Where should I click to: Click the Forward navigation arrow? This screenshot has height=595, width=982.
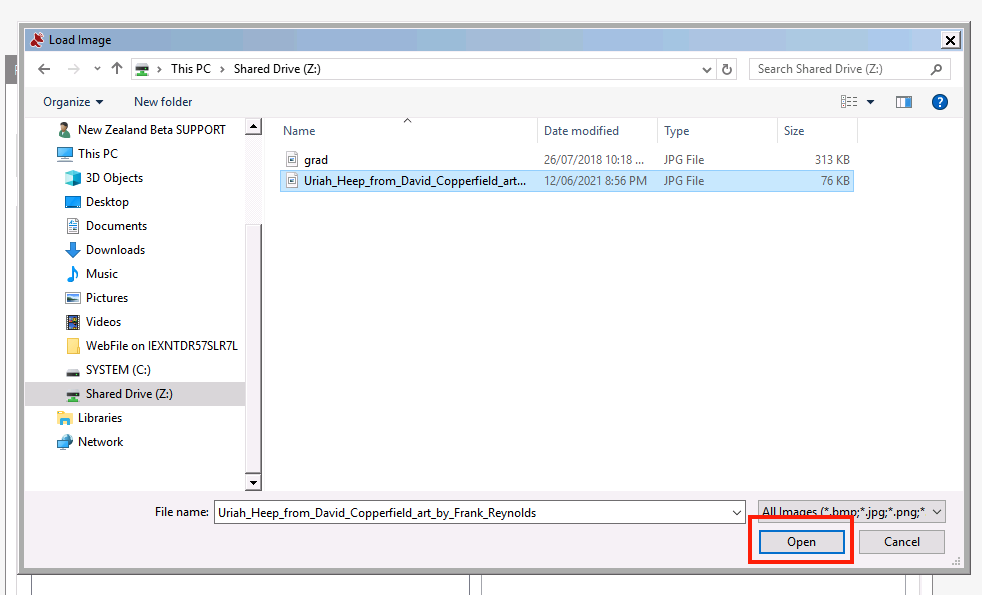pyautogui.click(x=73, y=69)
